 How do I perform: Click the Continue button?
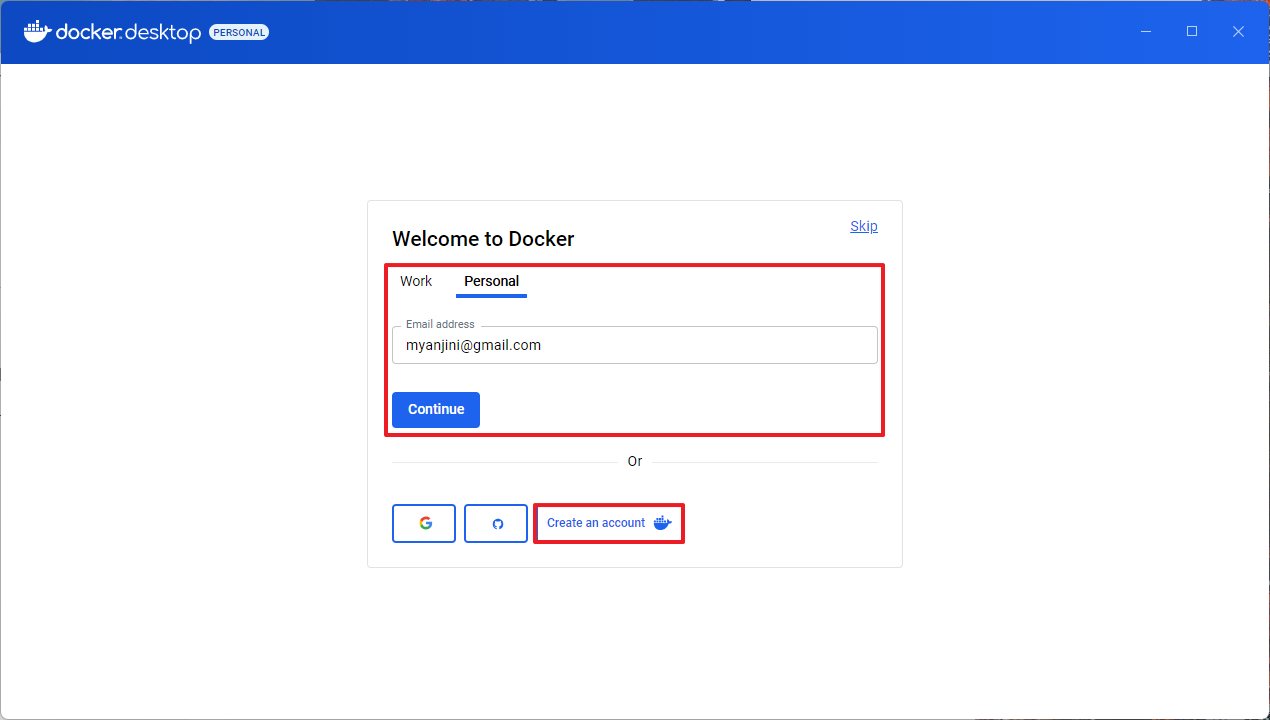pyautogui.click(x=436, y=410)
